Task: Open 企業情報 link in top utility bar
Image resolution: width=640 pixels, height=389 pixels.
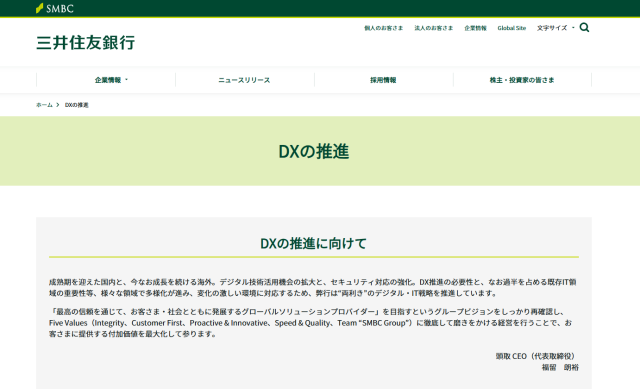Action: pos(475,28)
